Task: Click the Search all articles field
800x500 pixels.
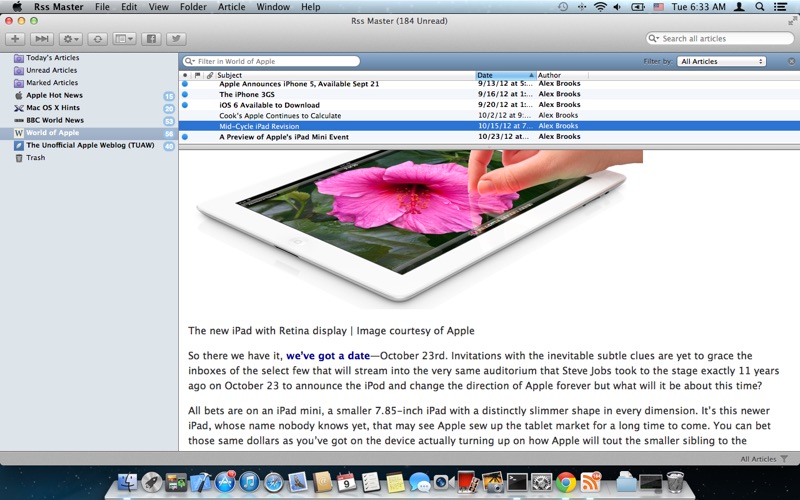Action: coord(720,38)
